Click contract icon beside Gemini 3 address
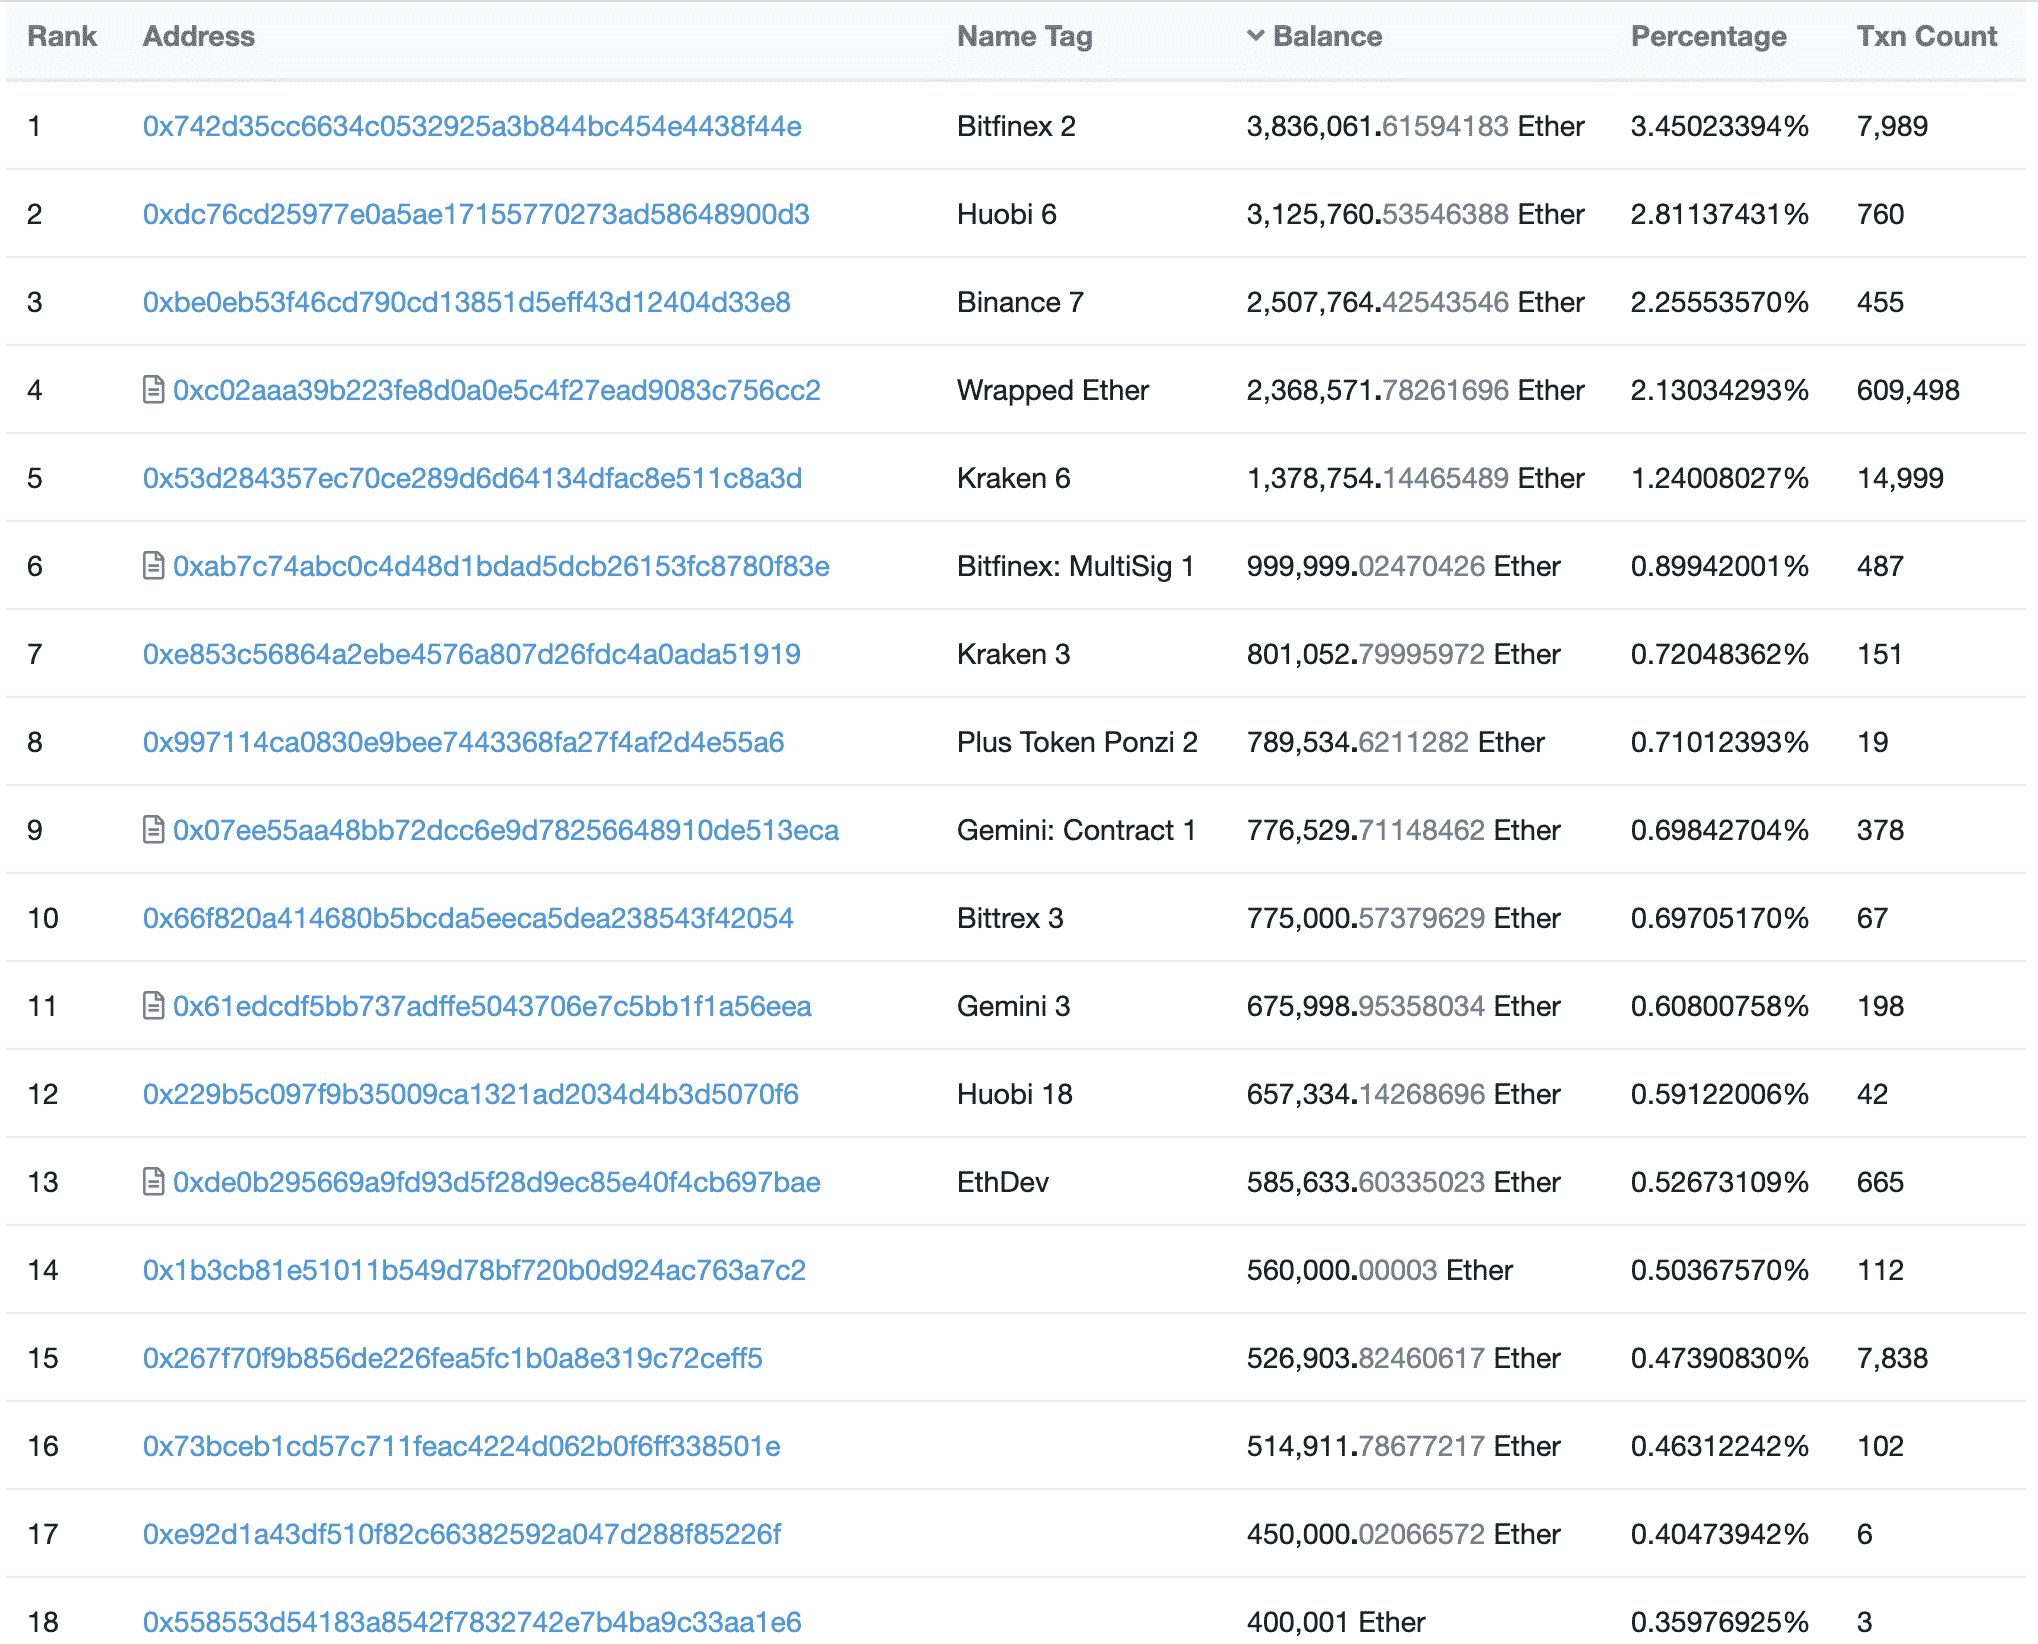This screenshot has height=1644, width=2038. click(153, 1006)
